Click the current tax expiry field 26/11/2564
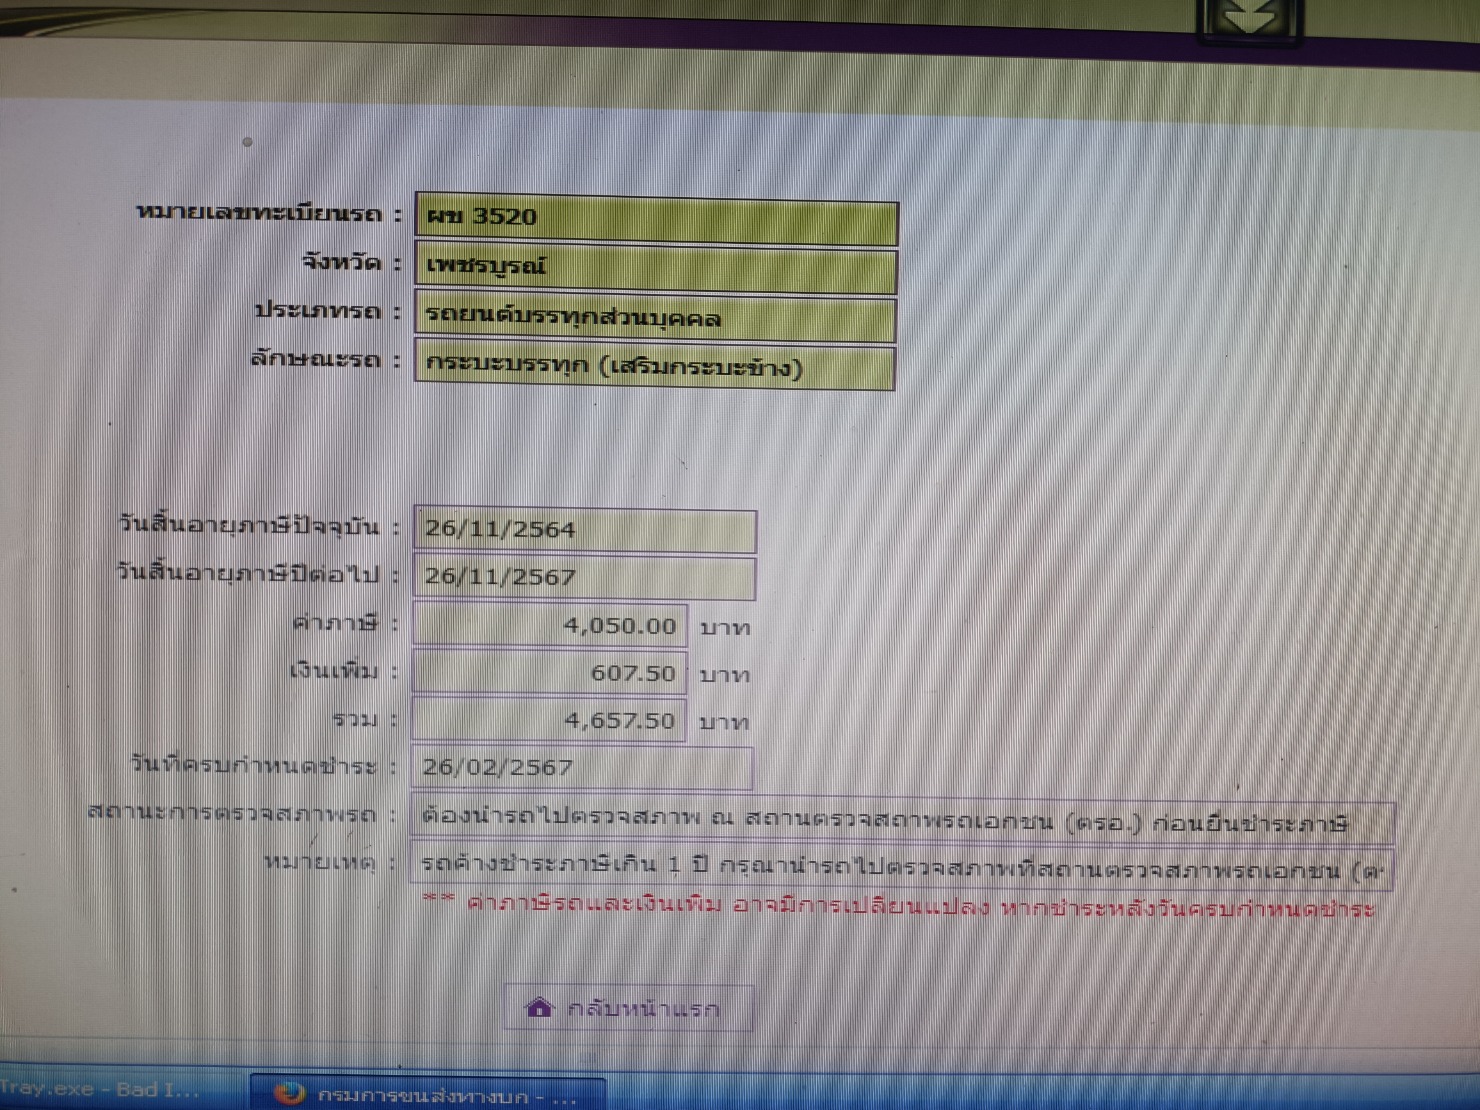 click(584, 529)
